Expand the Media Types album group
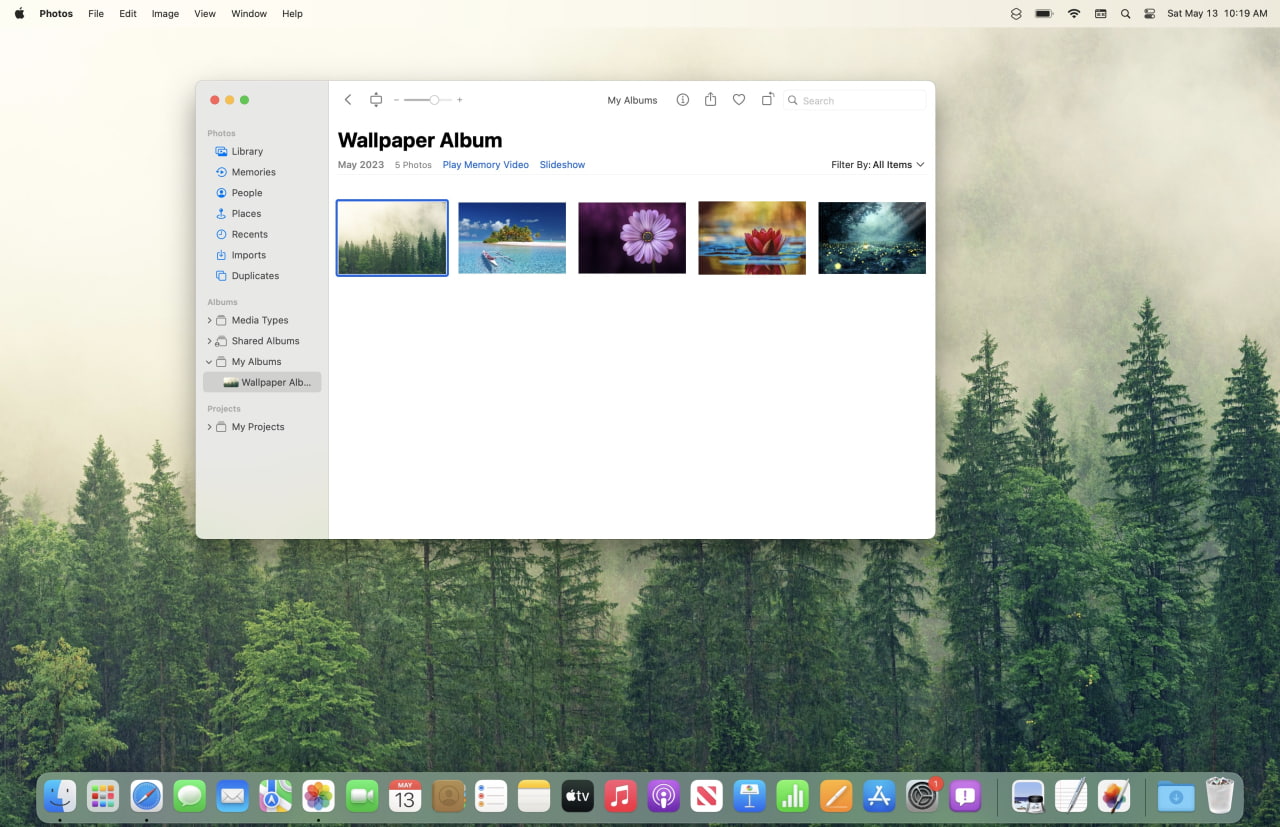 208,320
